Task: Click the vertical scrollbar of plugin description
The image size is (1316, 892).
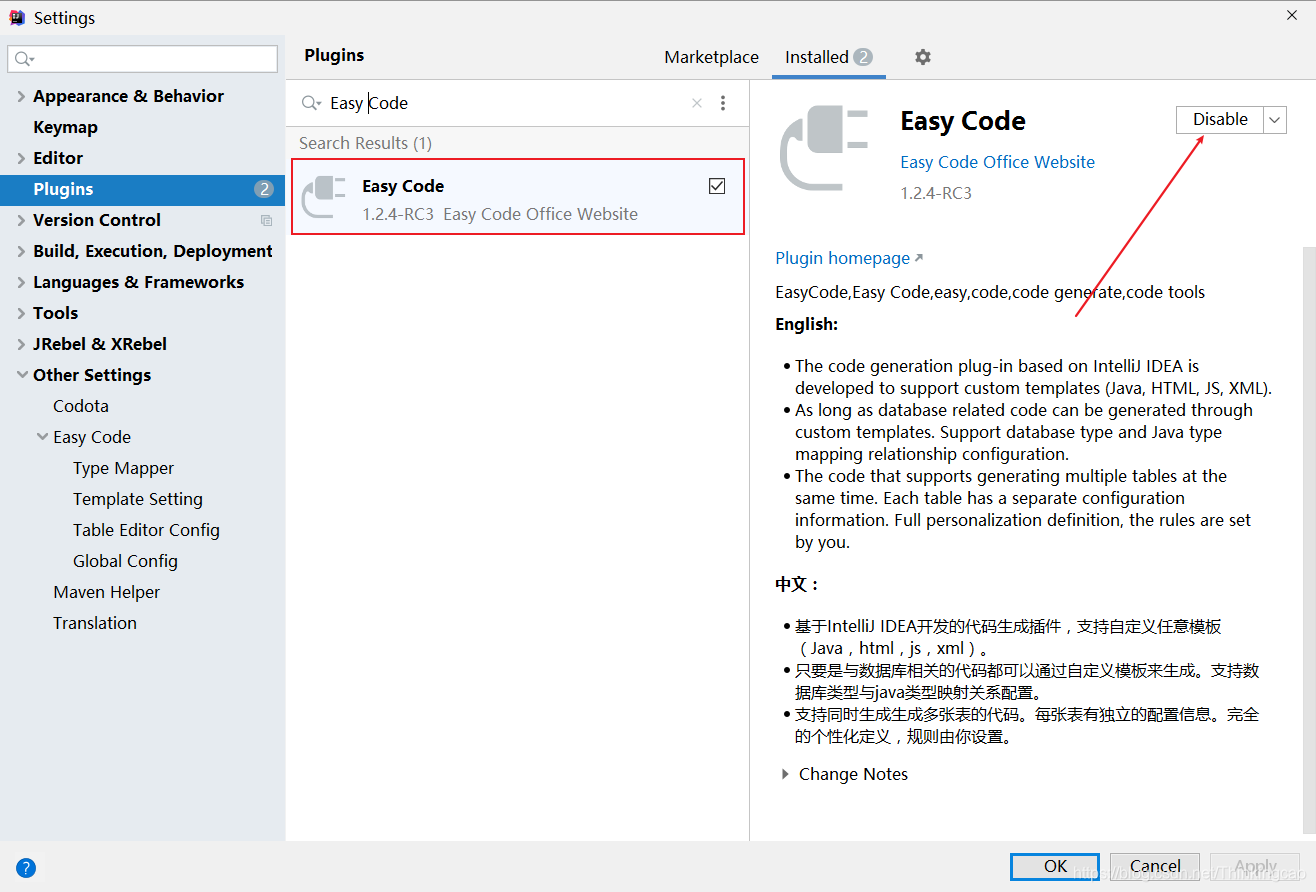Action: click(1309, 540)
